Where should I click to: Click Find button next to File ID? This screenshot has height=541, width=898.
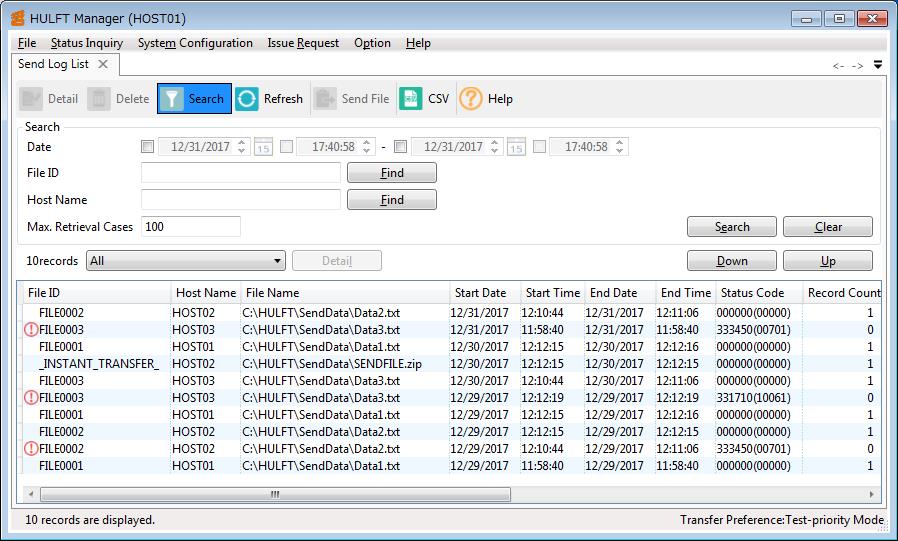pyautogui.click(x=392, y=173)
